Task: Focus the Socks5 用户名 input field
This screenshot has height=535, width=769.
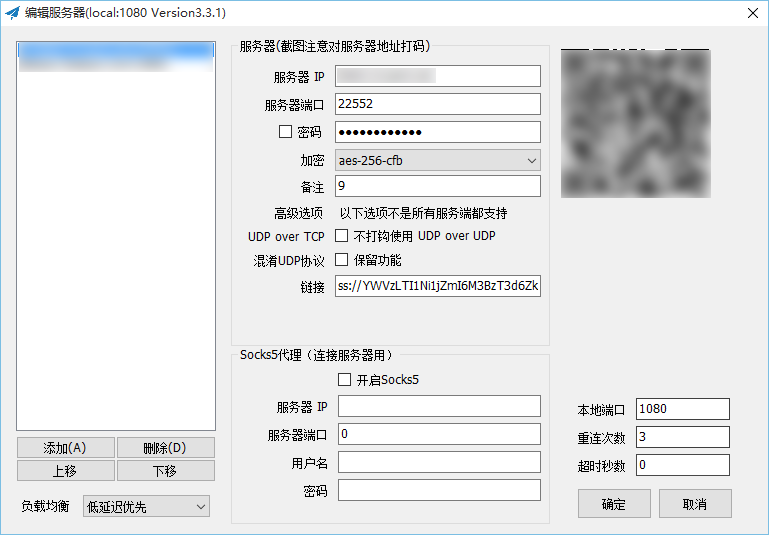Action: tap(439, 462)
